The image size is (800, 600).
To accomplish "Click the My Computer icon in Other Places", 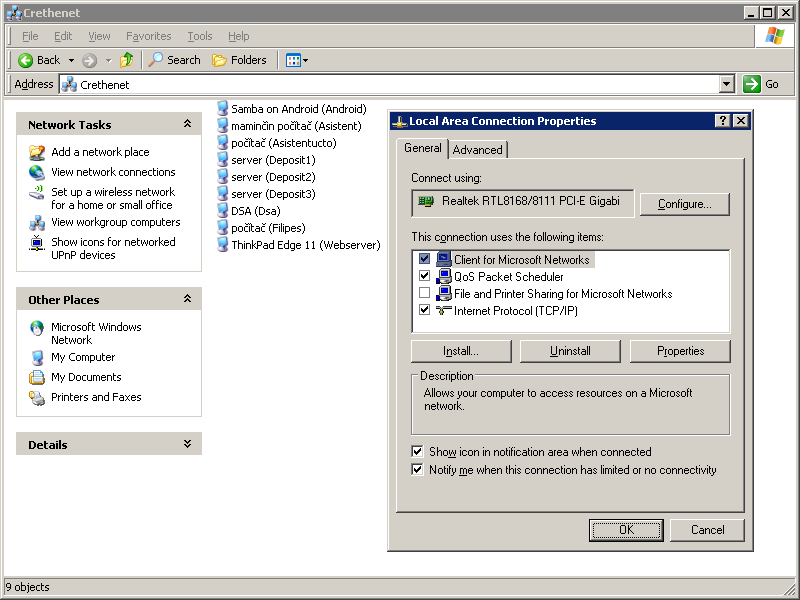I will [37, 358].
